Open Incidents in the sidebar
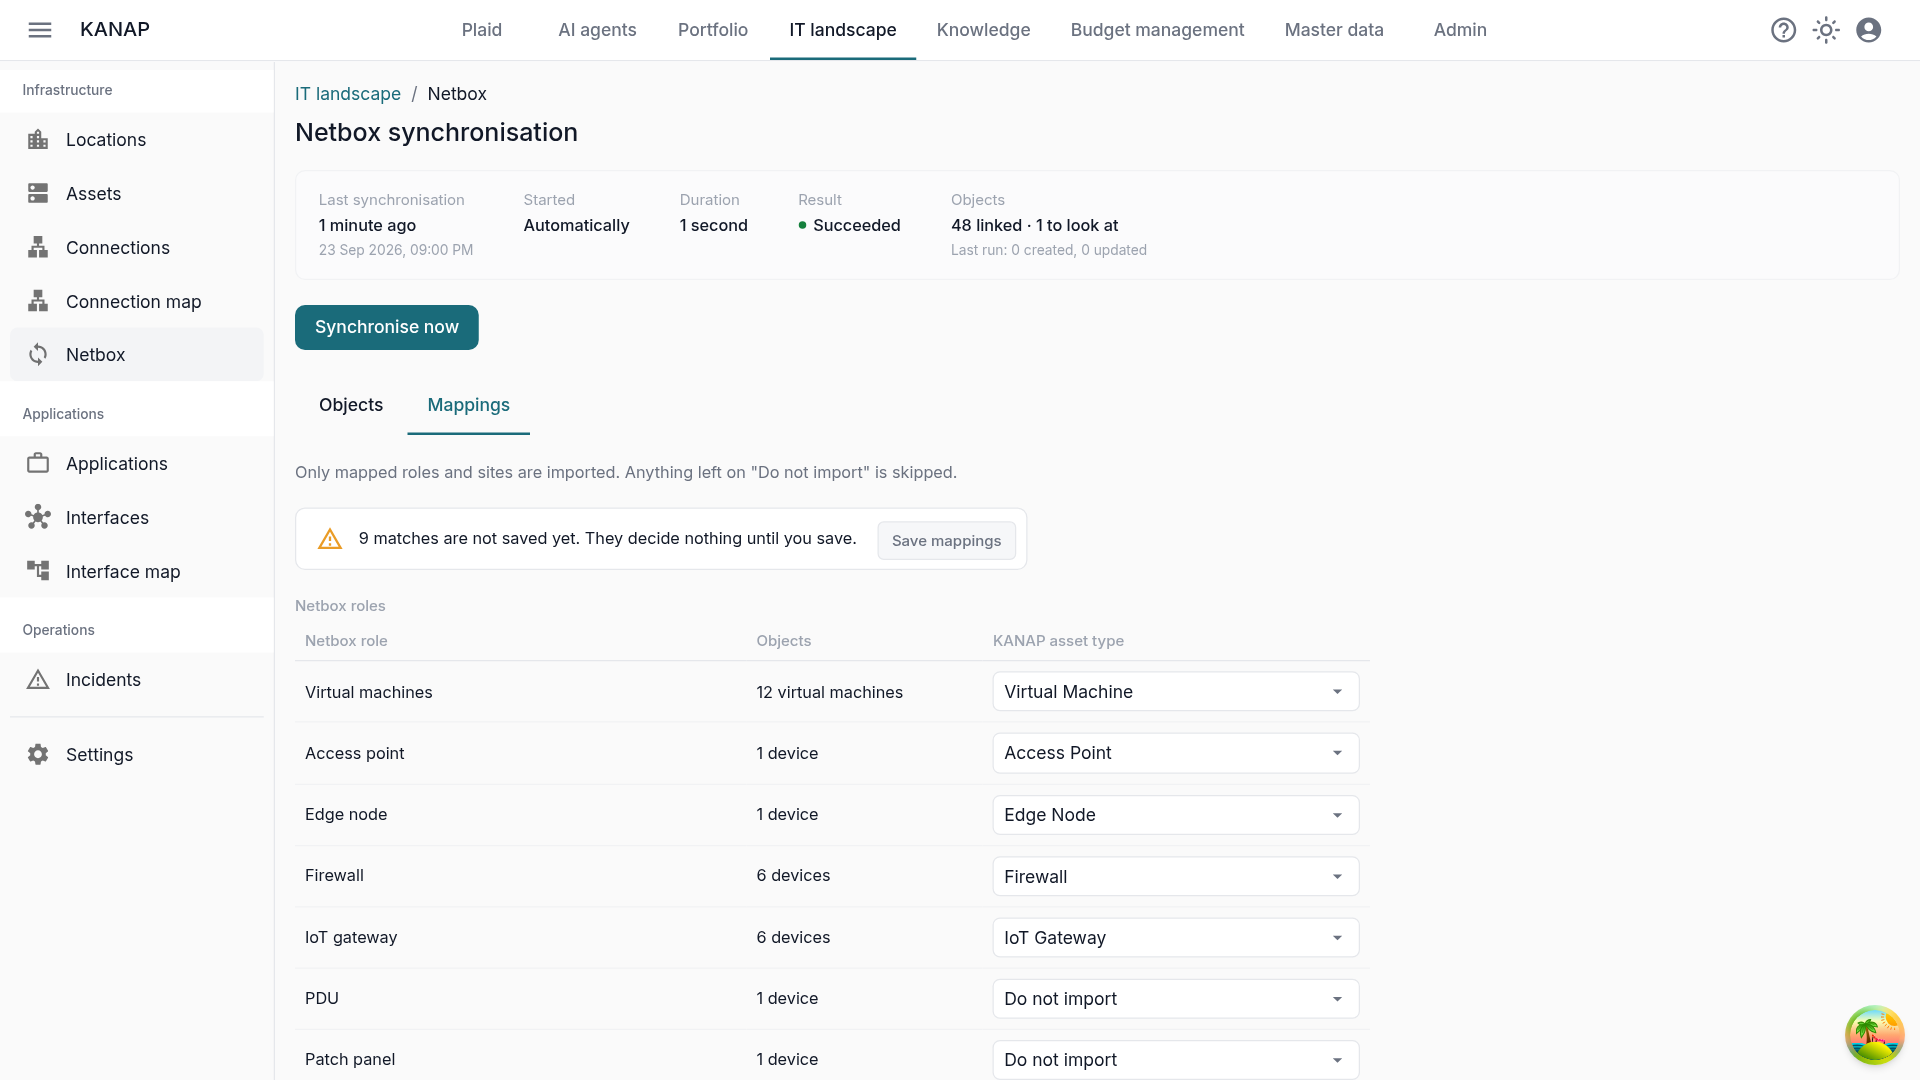This screenshot has width=1920, height=1080. [x=137, y=680]
